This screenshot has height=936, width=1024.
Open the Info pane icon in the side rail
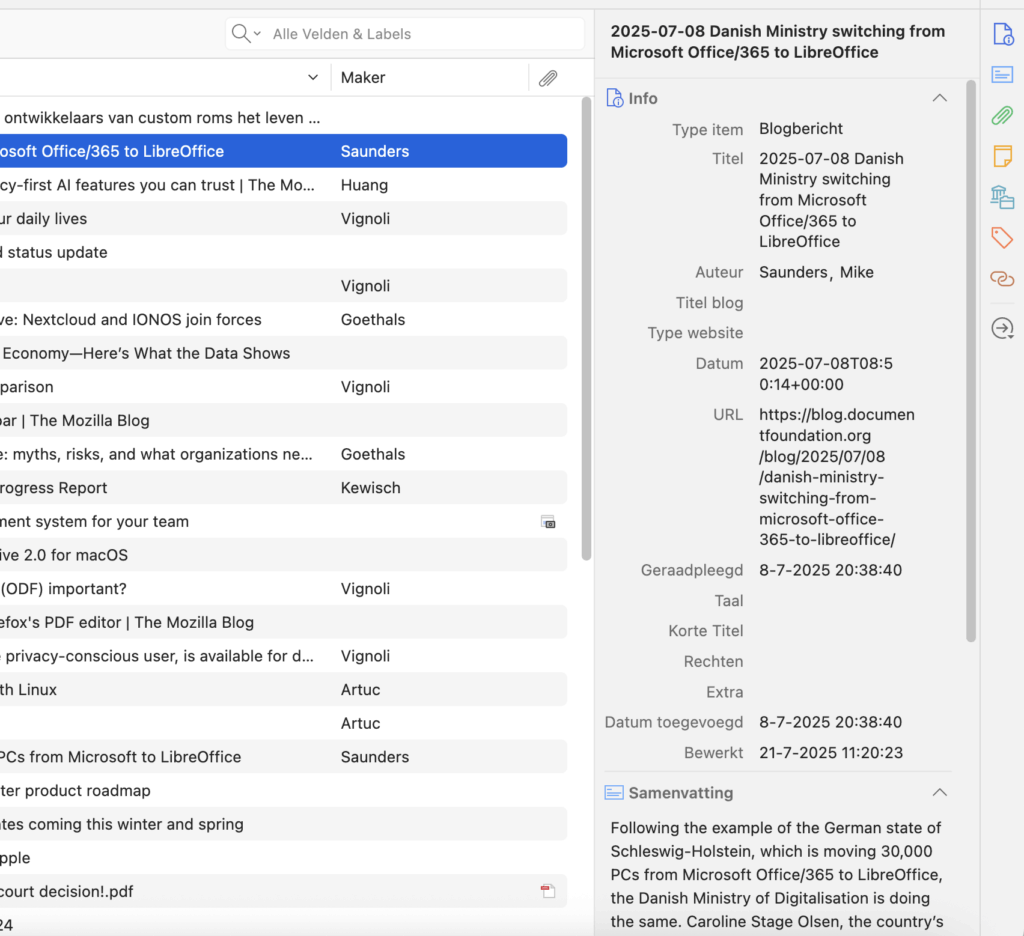(x=1002, y=34)
